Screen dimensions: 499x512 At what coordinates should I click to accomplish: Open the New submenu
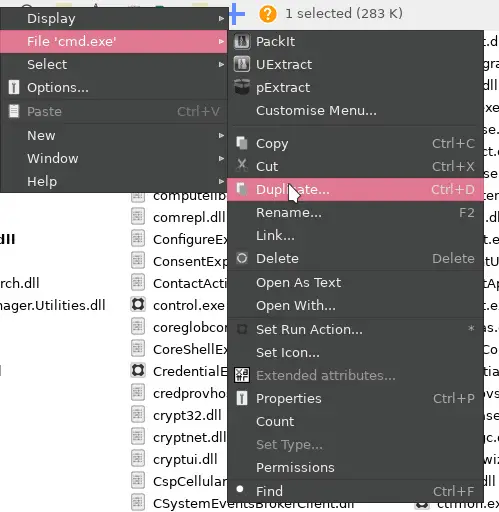click(114, 135)
